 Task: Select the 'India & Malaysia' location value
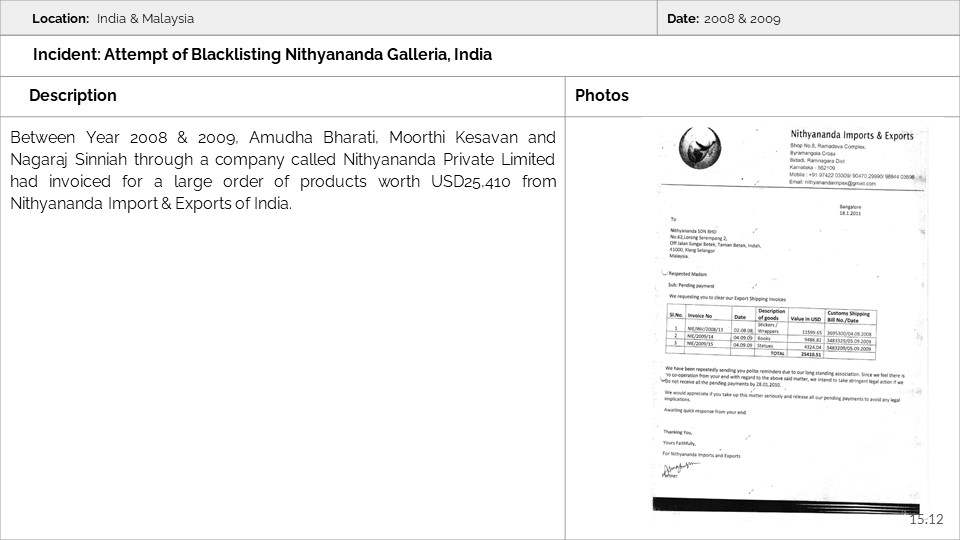click(x=145, y=18)
